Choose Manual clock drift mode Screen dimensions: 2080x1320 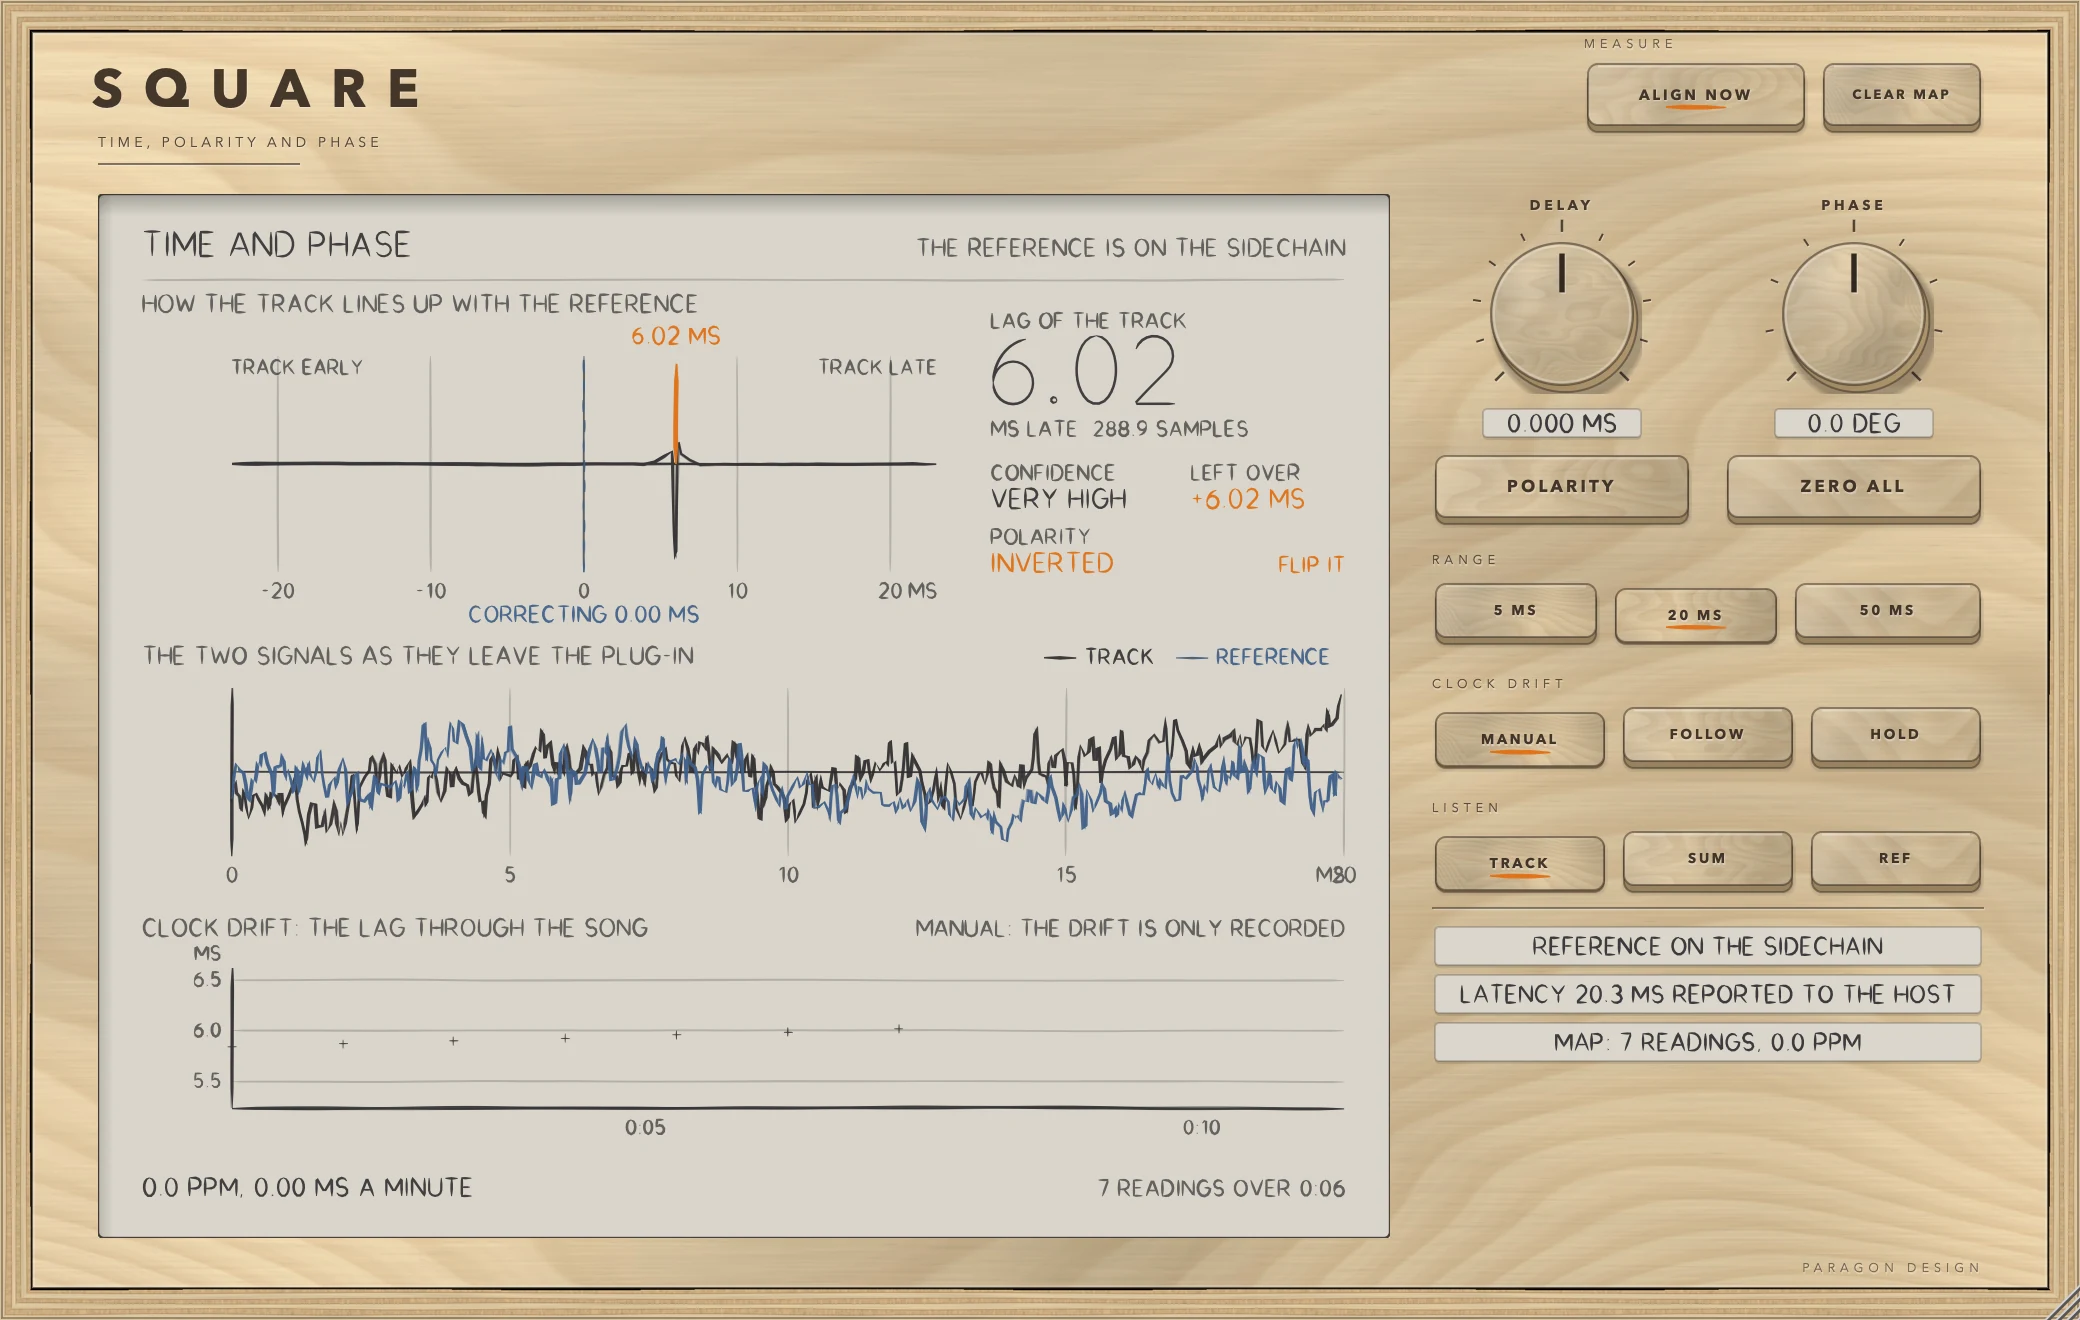[1519, 739]
